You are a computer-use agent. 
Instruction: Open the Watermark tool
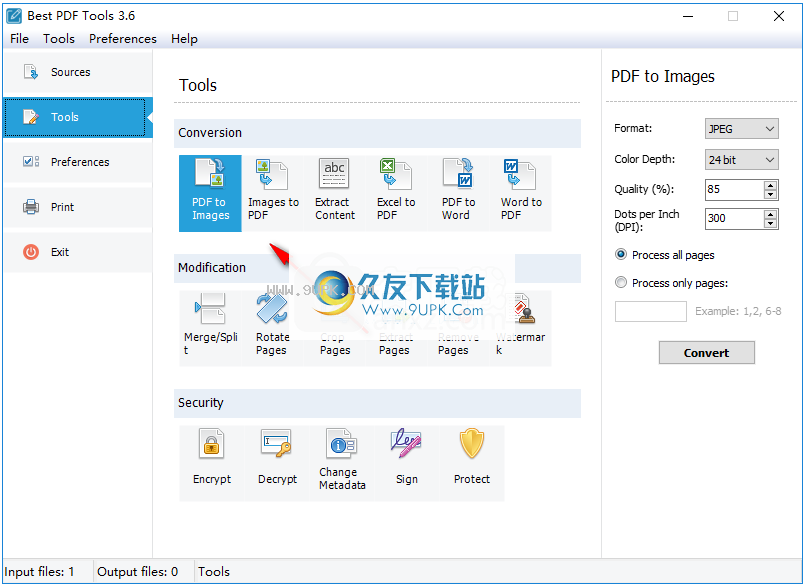521,328
